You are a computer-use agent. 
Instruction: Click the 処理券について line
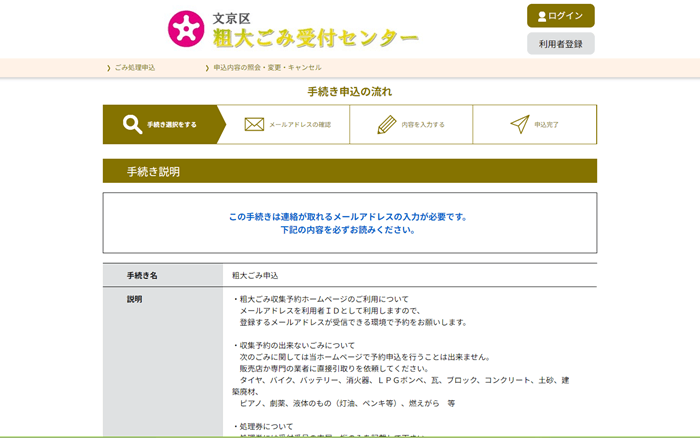click(x=262, y=426)
